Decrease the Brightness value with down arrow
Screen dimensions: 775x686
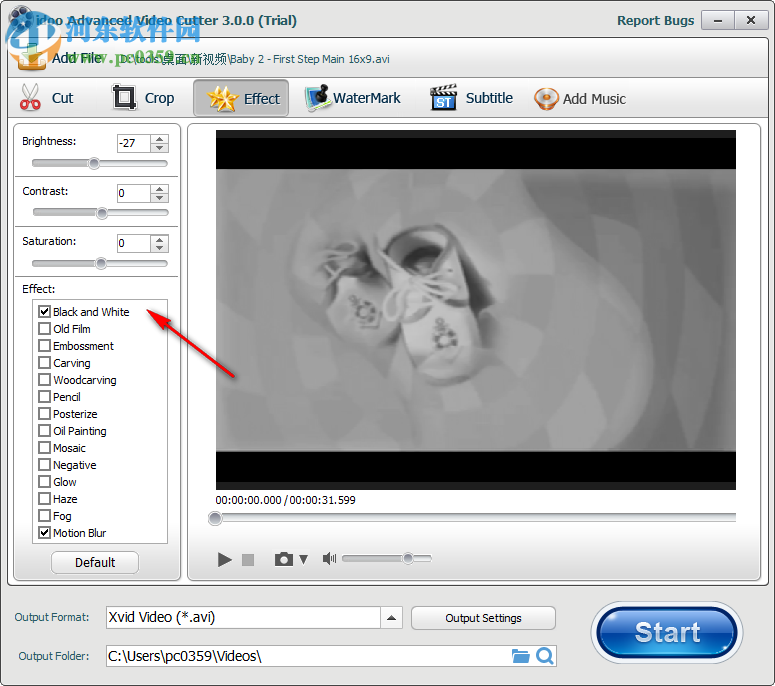coord(159,148)
